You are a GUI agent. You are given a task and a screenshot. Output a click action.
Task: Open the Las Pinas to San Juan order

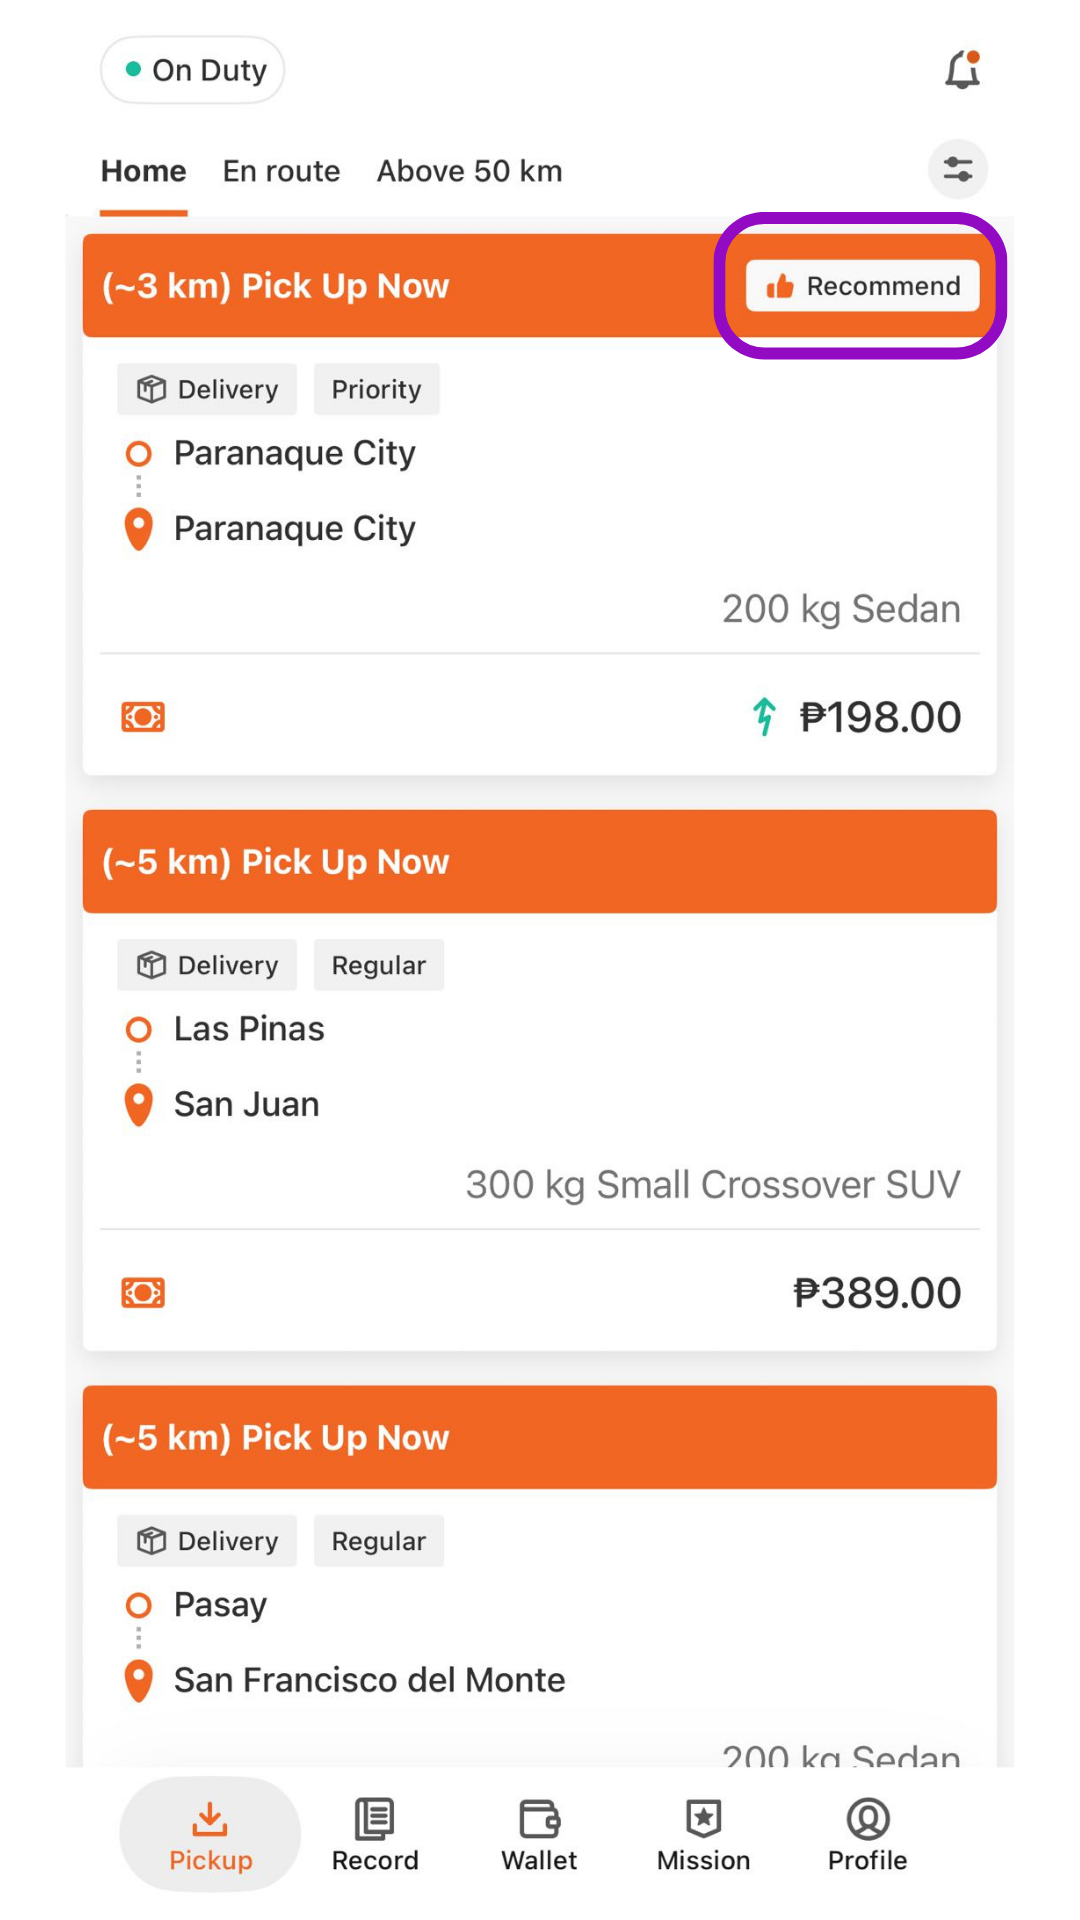540,1080
